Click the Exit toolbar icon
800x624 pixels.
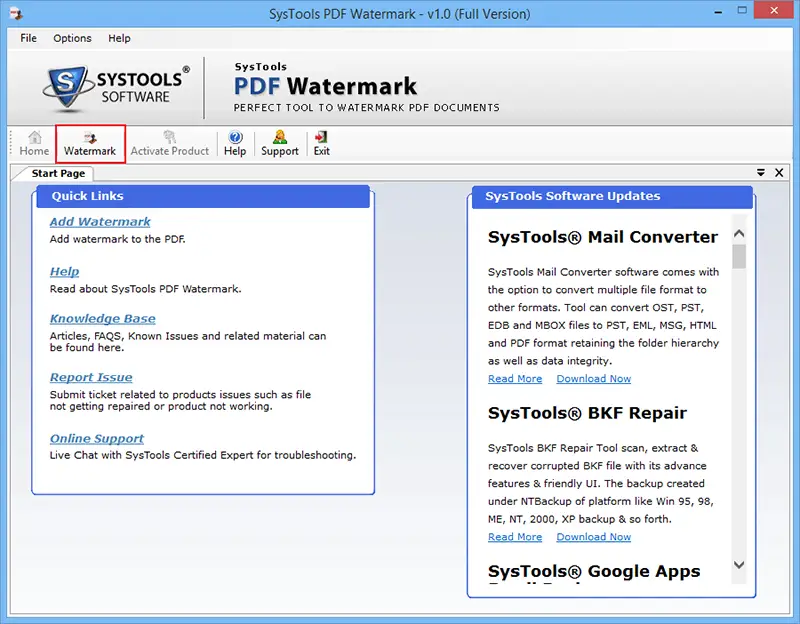point(321,144)
